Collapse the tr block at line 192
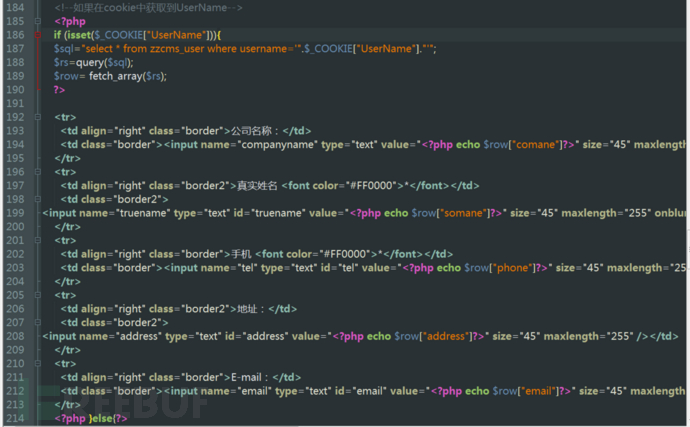The height and width of the screenshot is (427, 690). coord(38,117)
